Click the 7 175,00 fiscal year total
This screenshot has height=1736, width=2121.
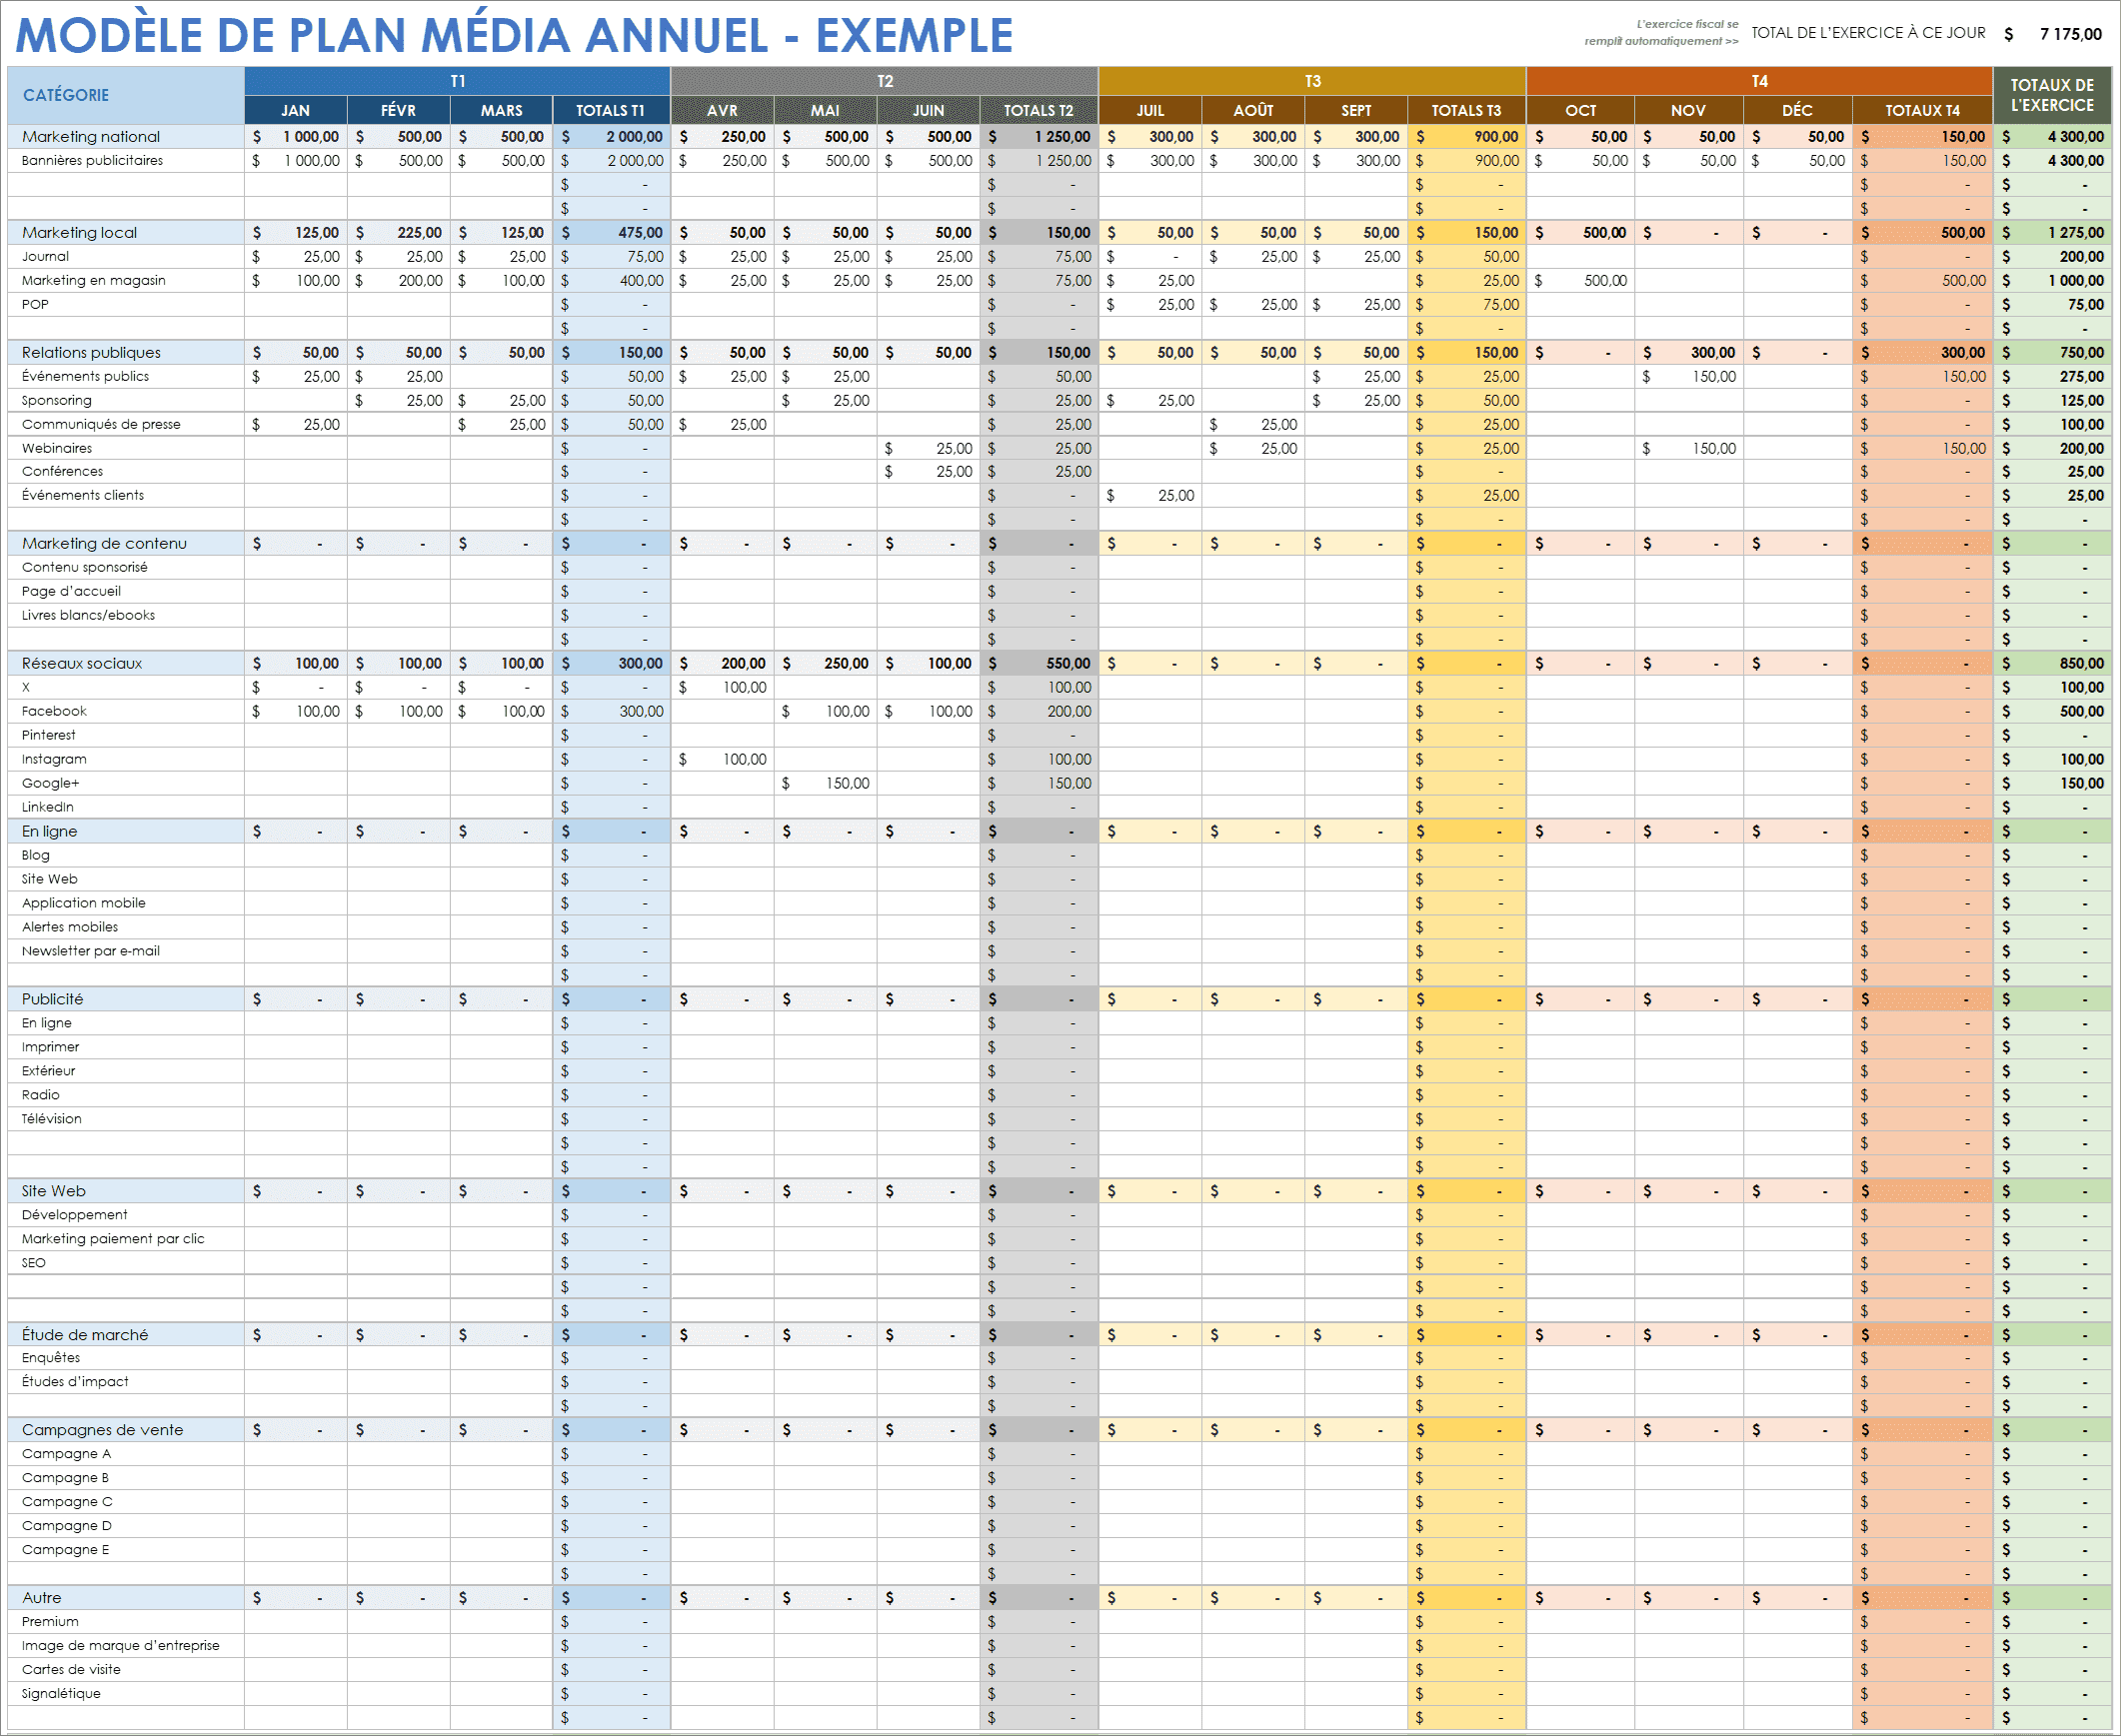tap(2070, 34)
